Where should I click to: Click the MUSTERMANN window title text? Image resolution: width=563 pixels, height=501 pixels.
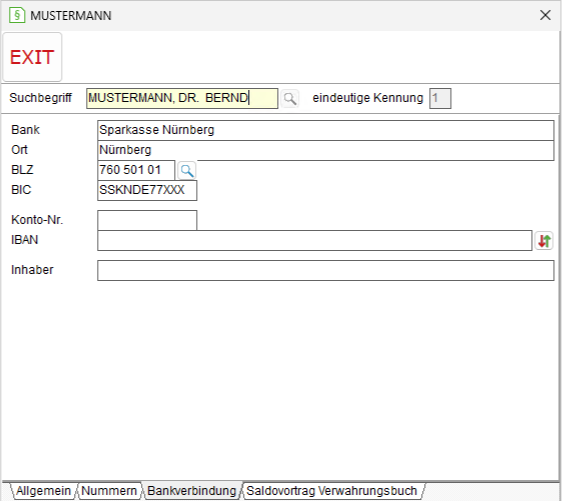(x=71, y=16)
